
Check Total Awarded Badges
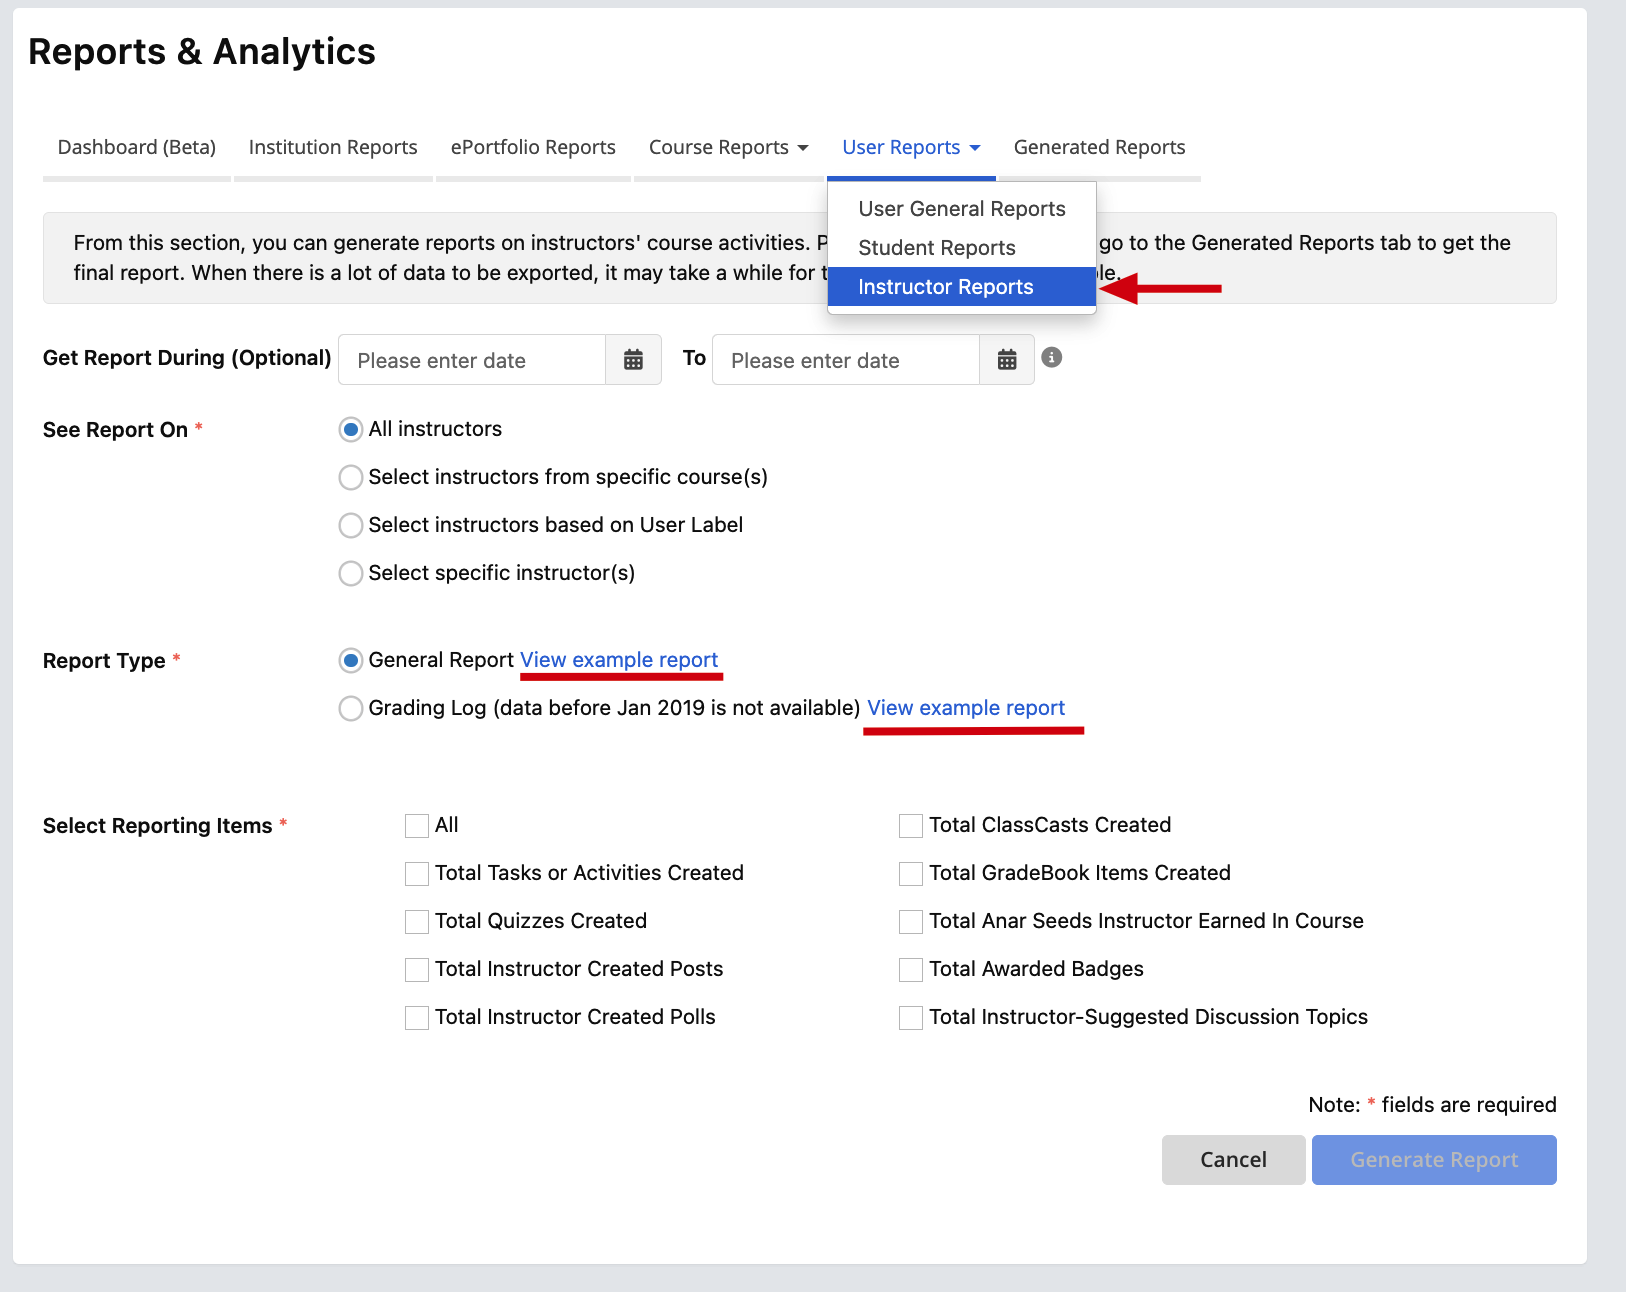(x=911, y=970)
